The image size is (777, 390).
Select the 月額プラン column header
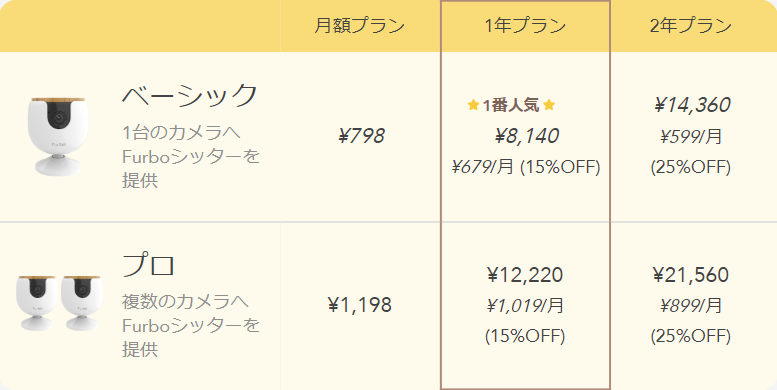coord(360,26)
